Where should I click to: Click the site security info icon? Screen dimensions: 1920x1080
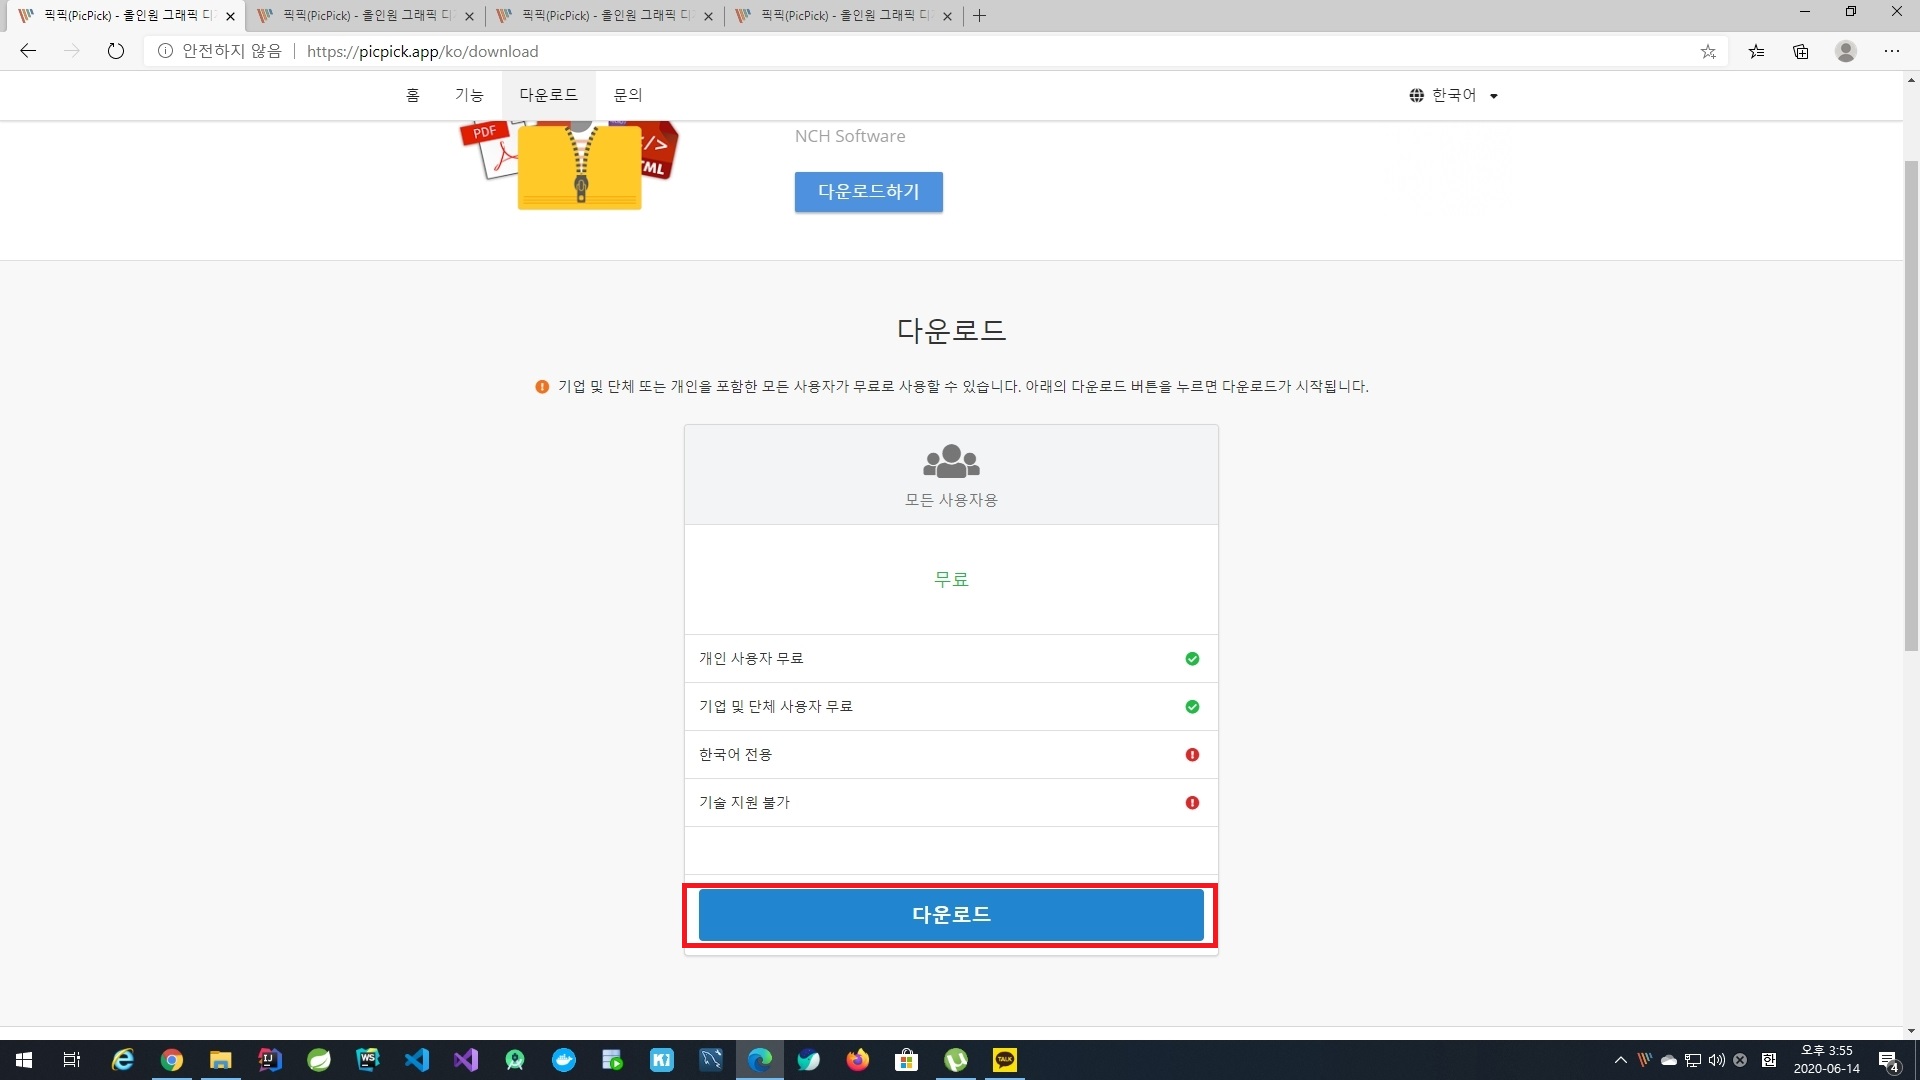pos(165,51)
